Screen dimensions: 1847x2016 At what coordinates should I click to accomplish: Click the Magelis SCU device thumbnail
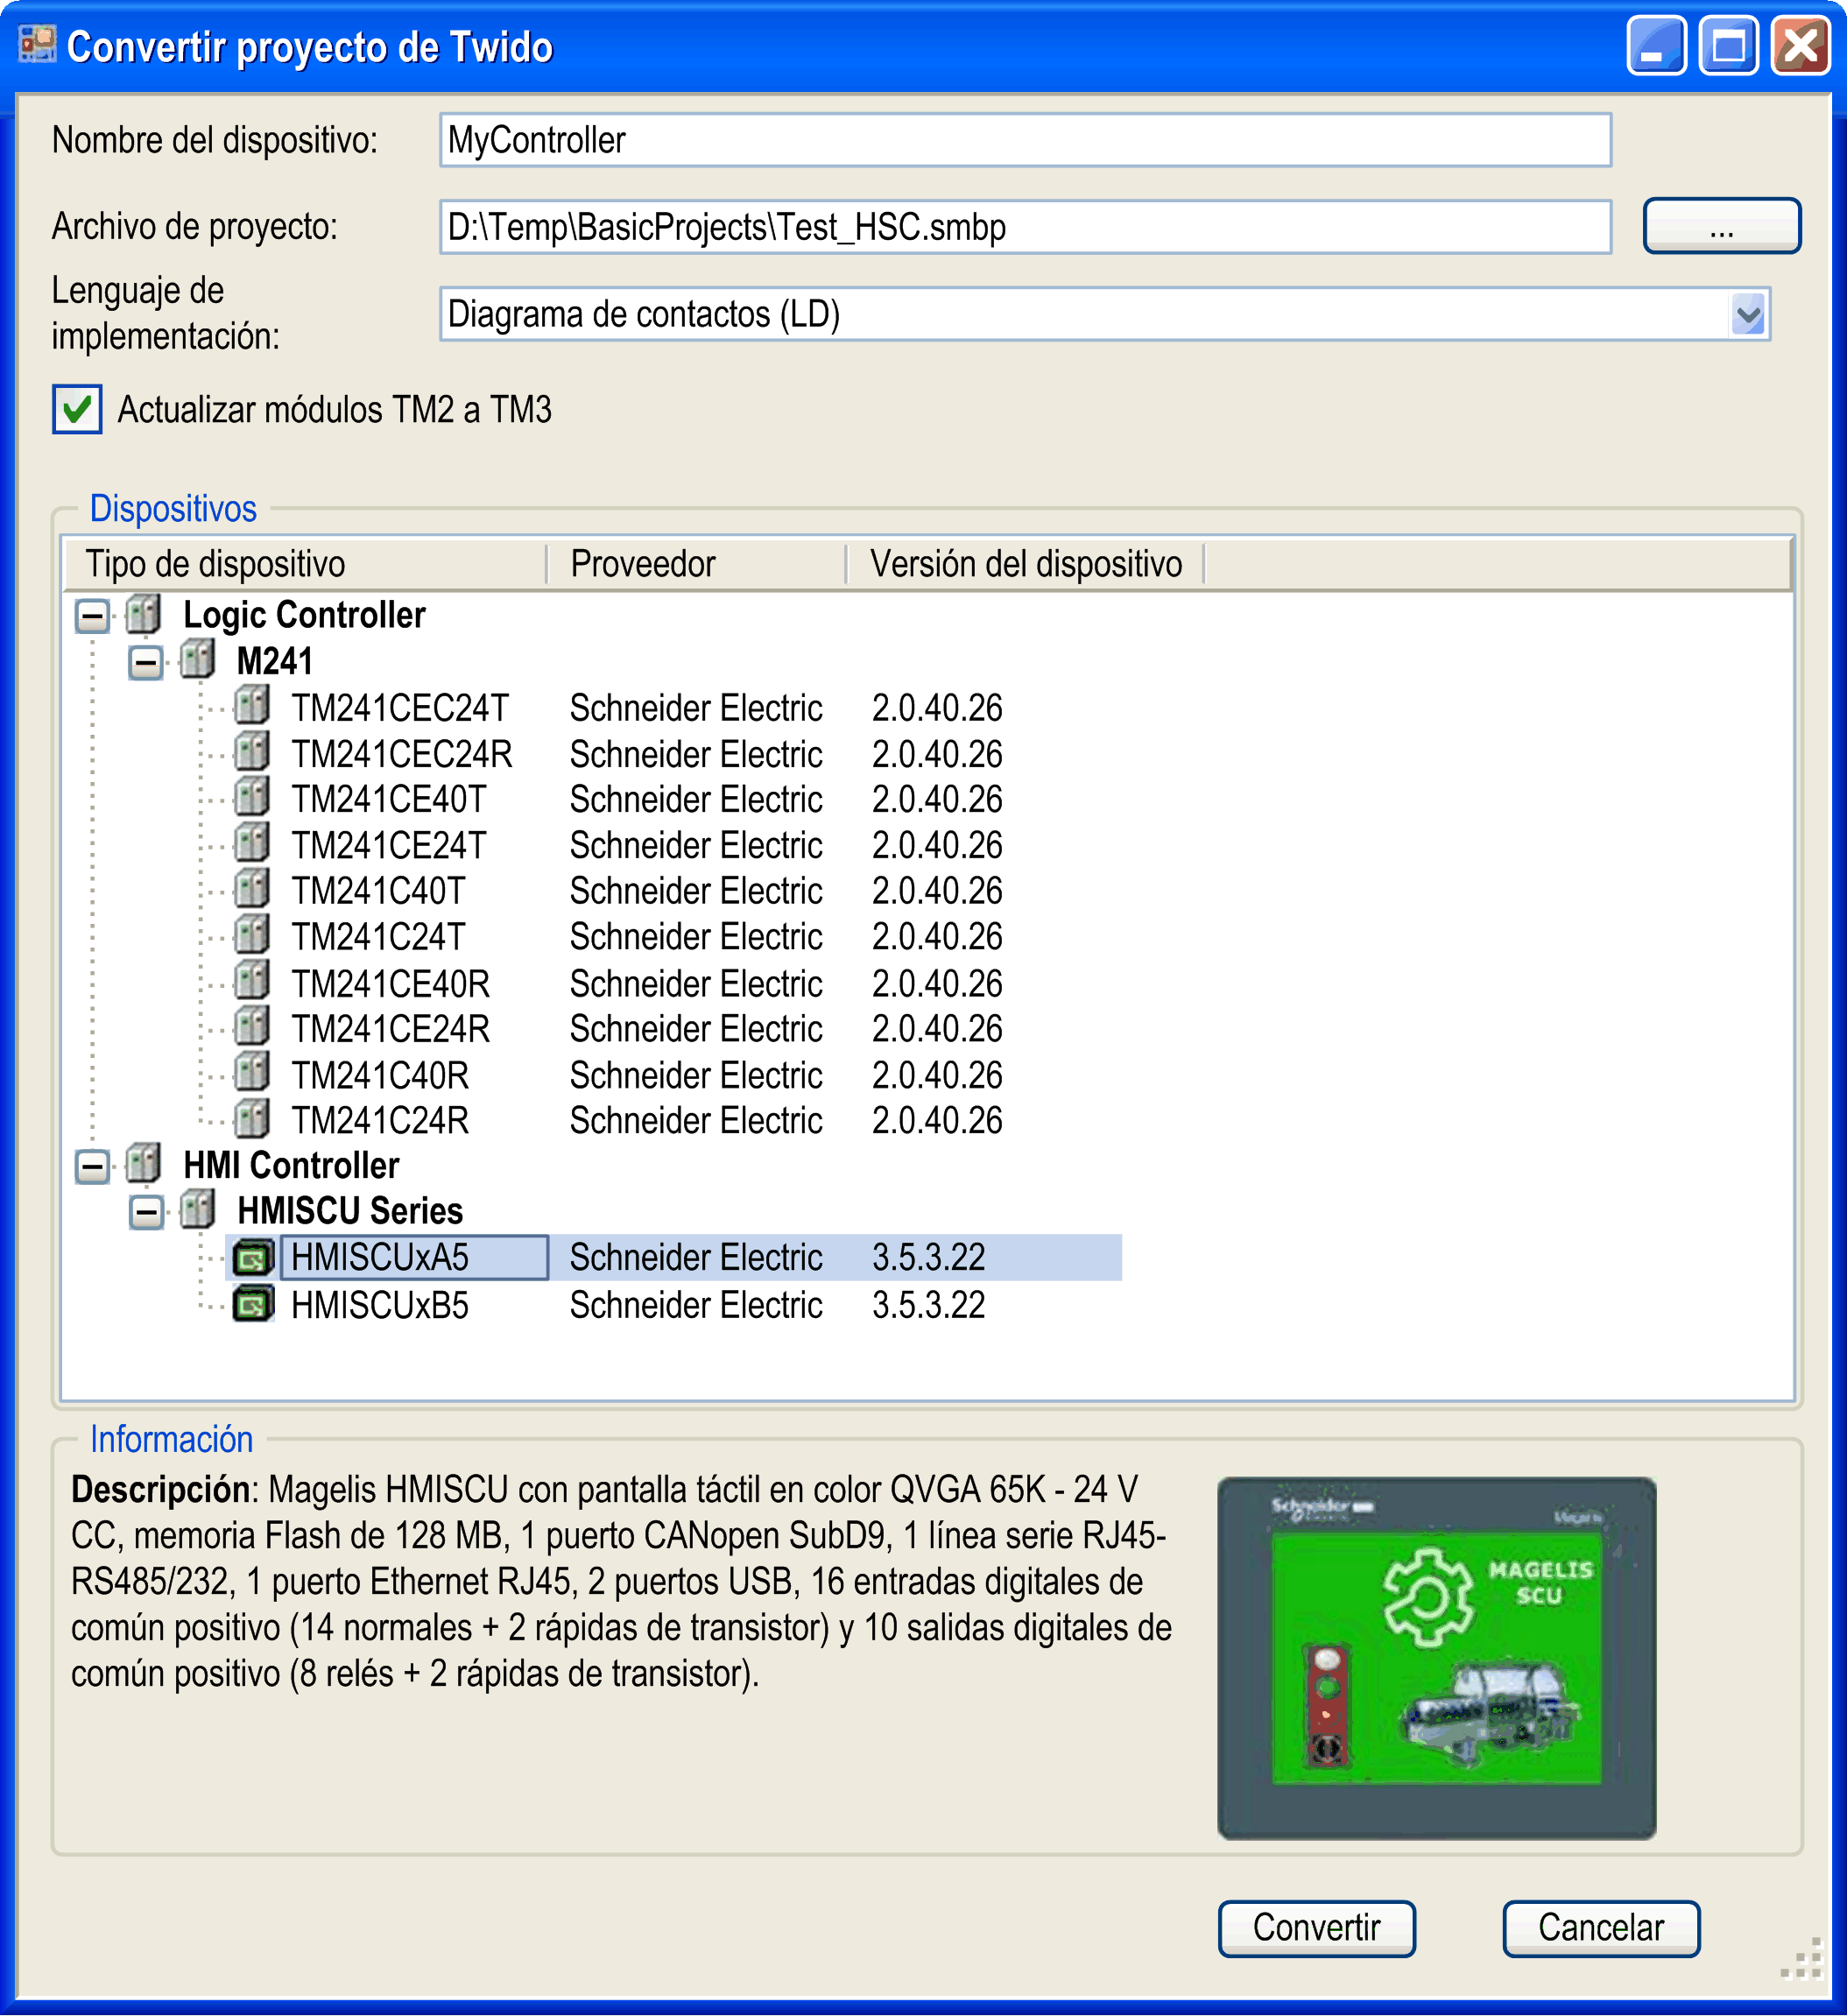coord(1436,1657)
